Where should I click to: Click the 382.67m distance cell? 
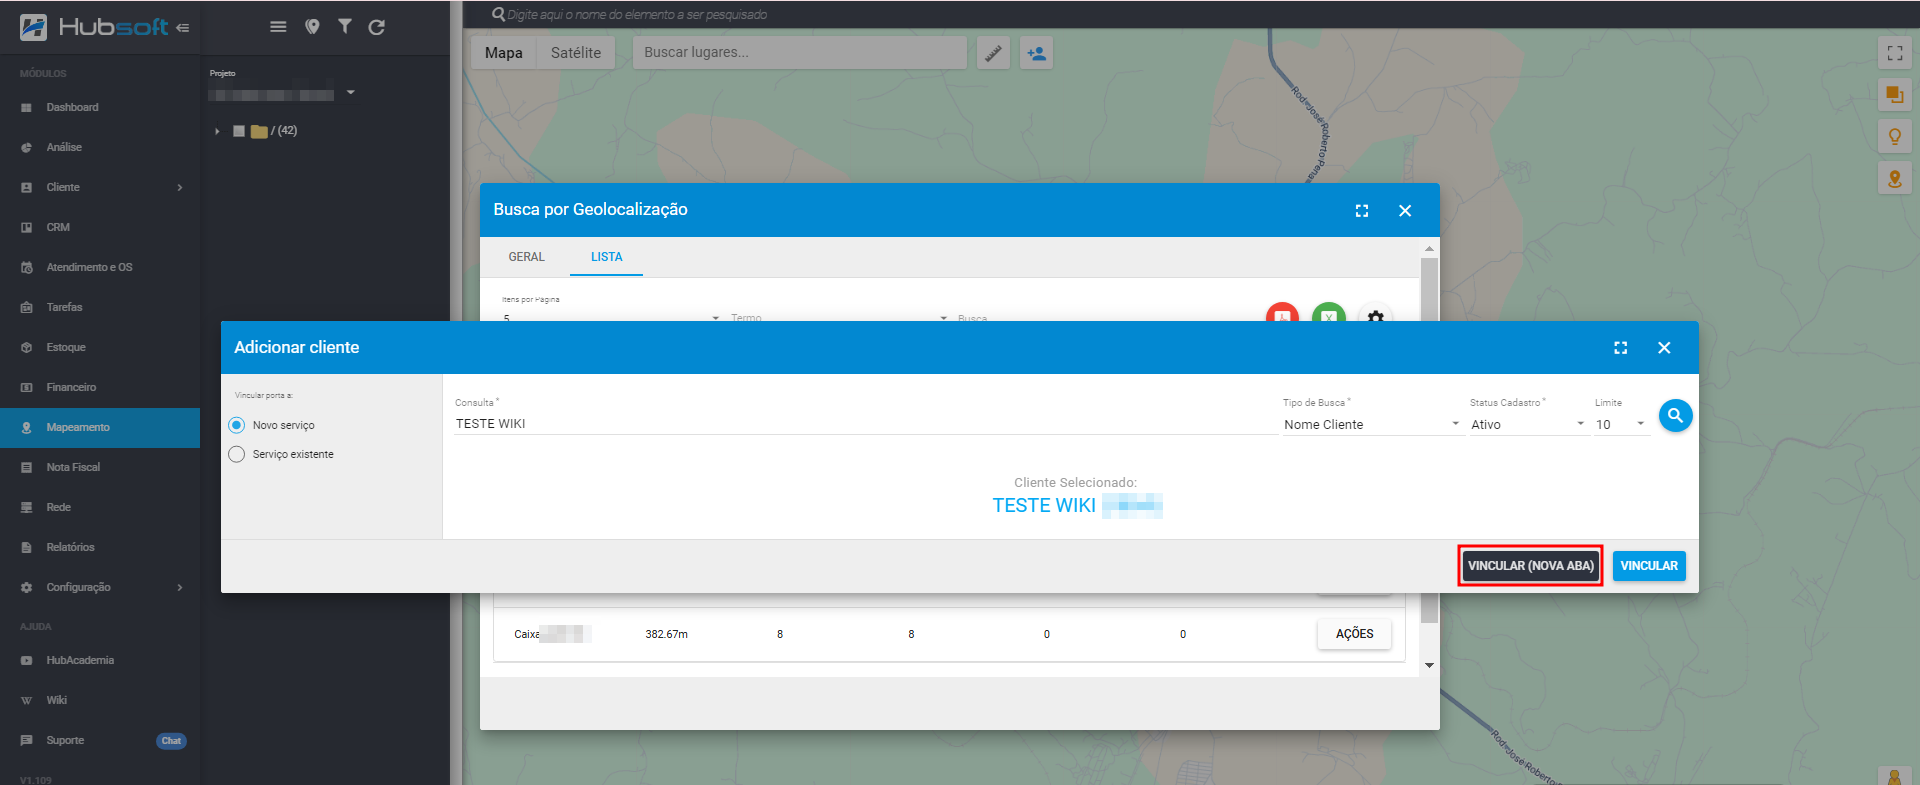(666, 634)
